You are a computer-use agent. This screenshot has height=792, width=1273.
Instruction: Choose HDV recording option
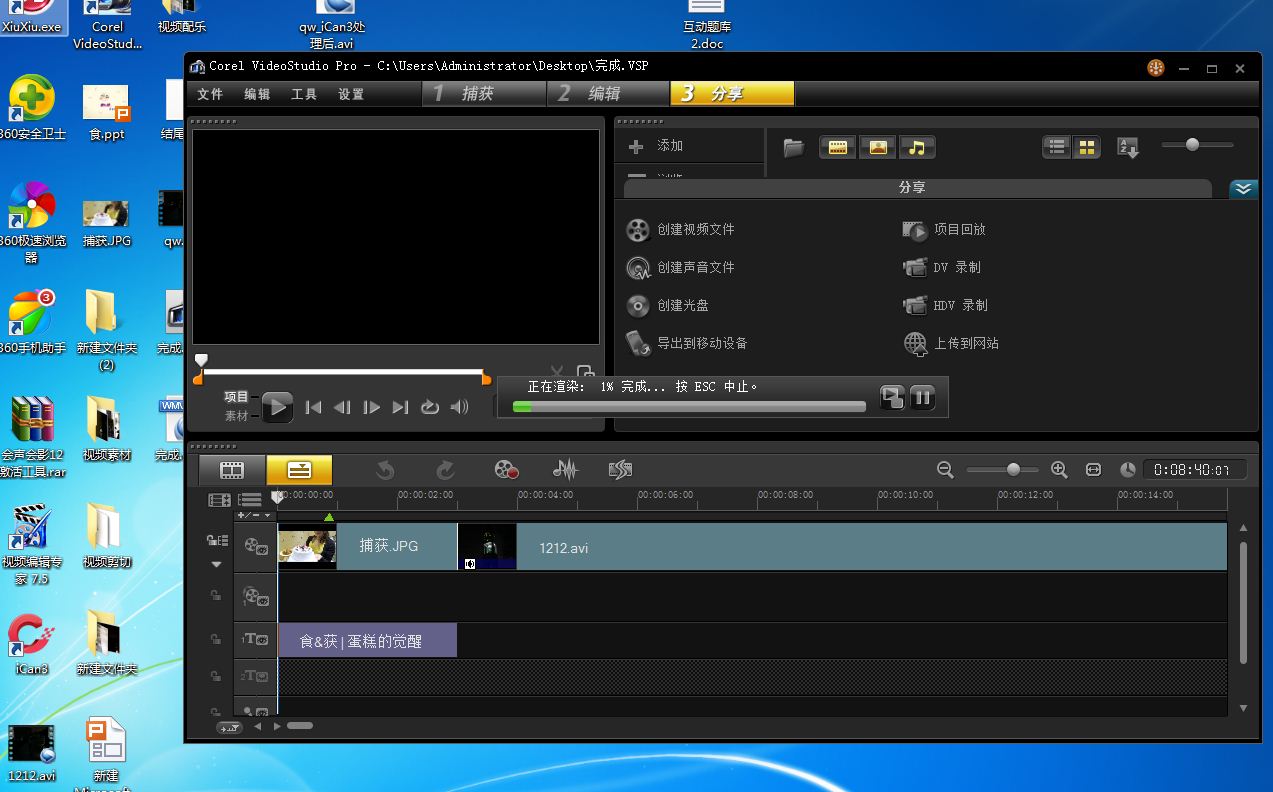945,305
